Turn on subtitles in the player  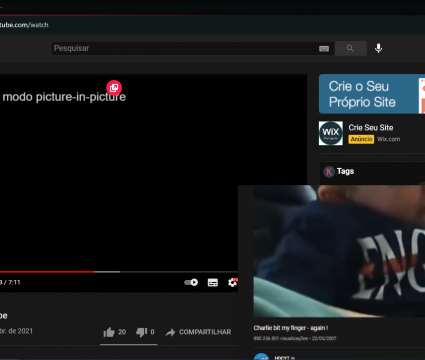[x=213, y=283]
